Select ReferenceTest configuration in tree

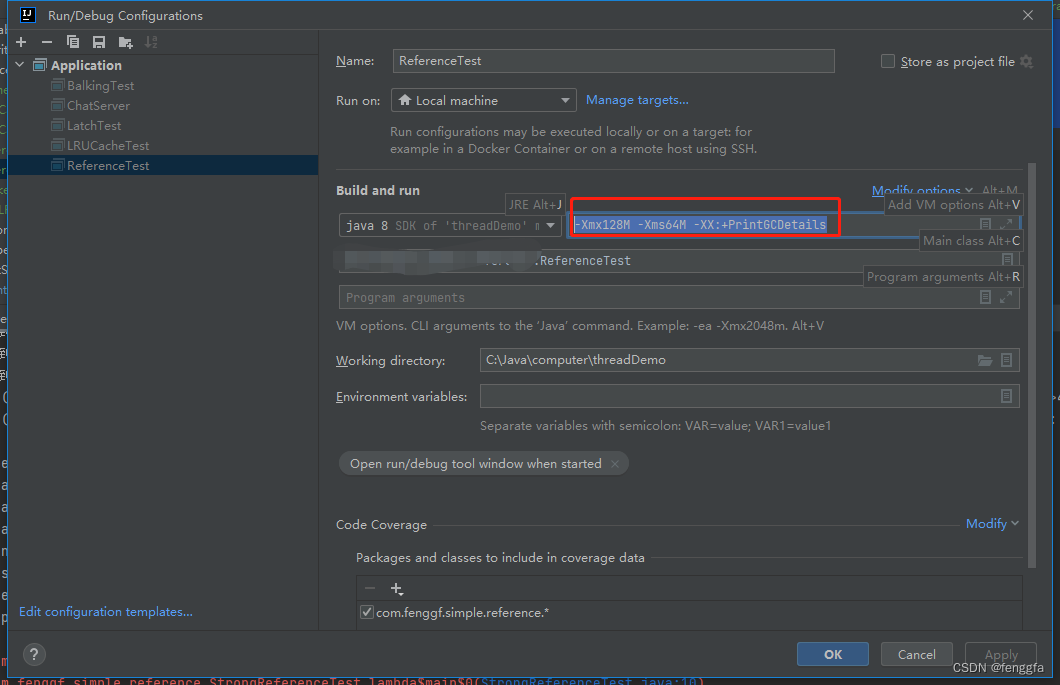click(162, 166)
